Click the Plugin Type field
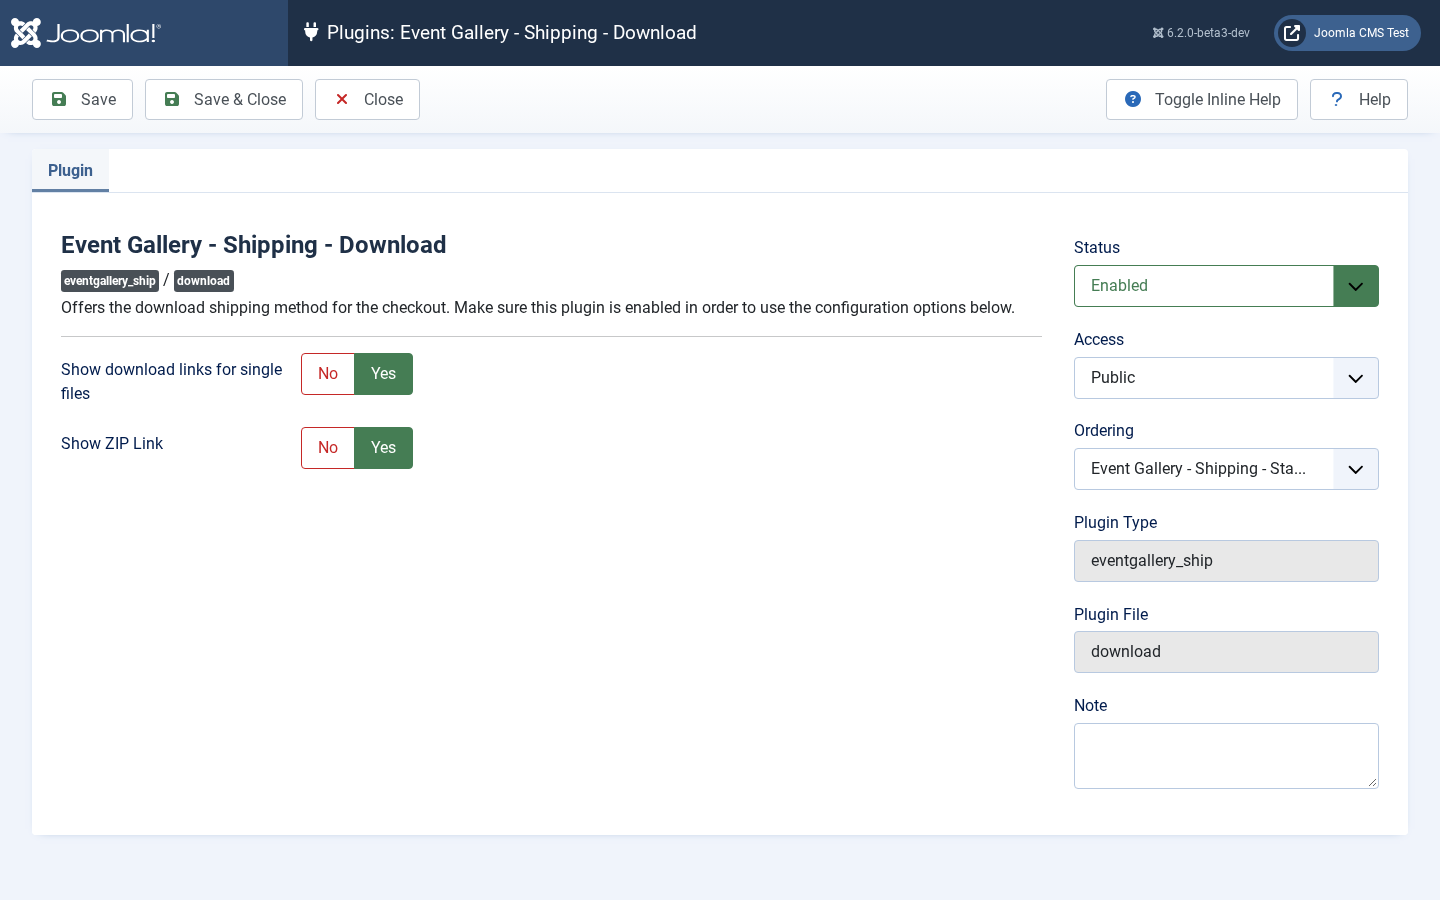Viewport: 1440px width, 900px height. tap(1226, 561)
